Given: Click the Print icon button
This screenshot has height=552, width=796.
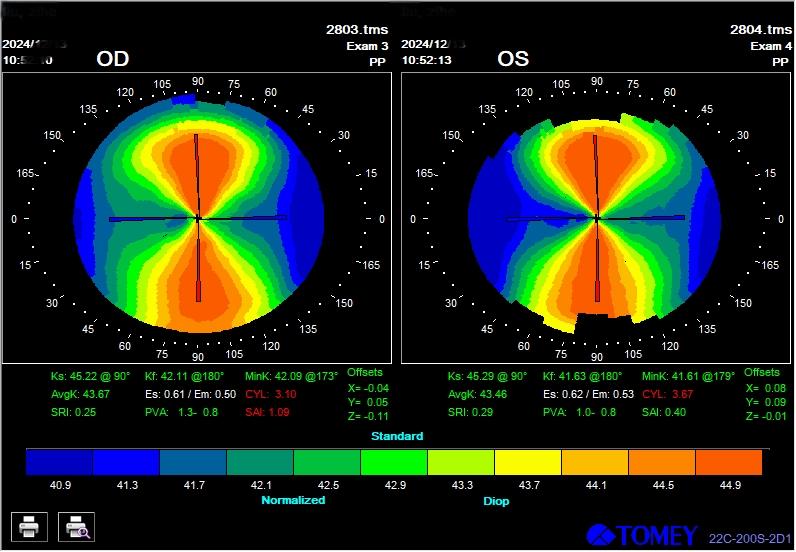Looking at the screenshot, I should 28,525.
